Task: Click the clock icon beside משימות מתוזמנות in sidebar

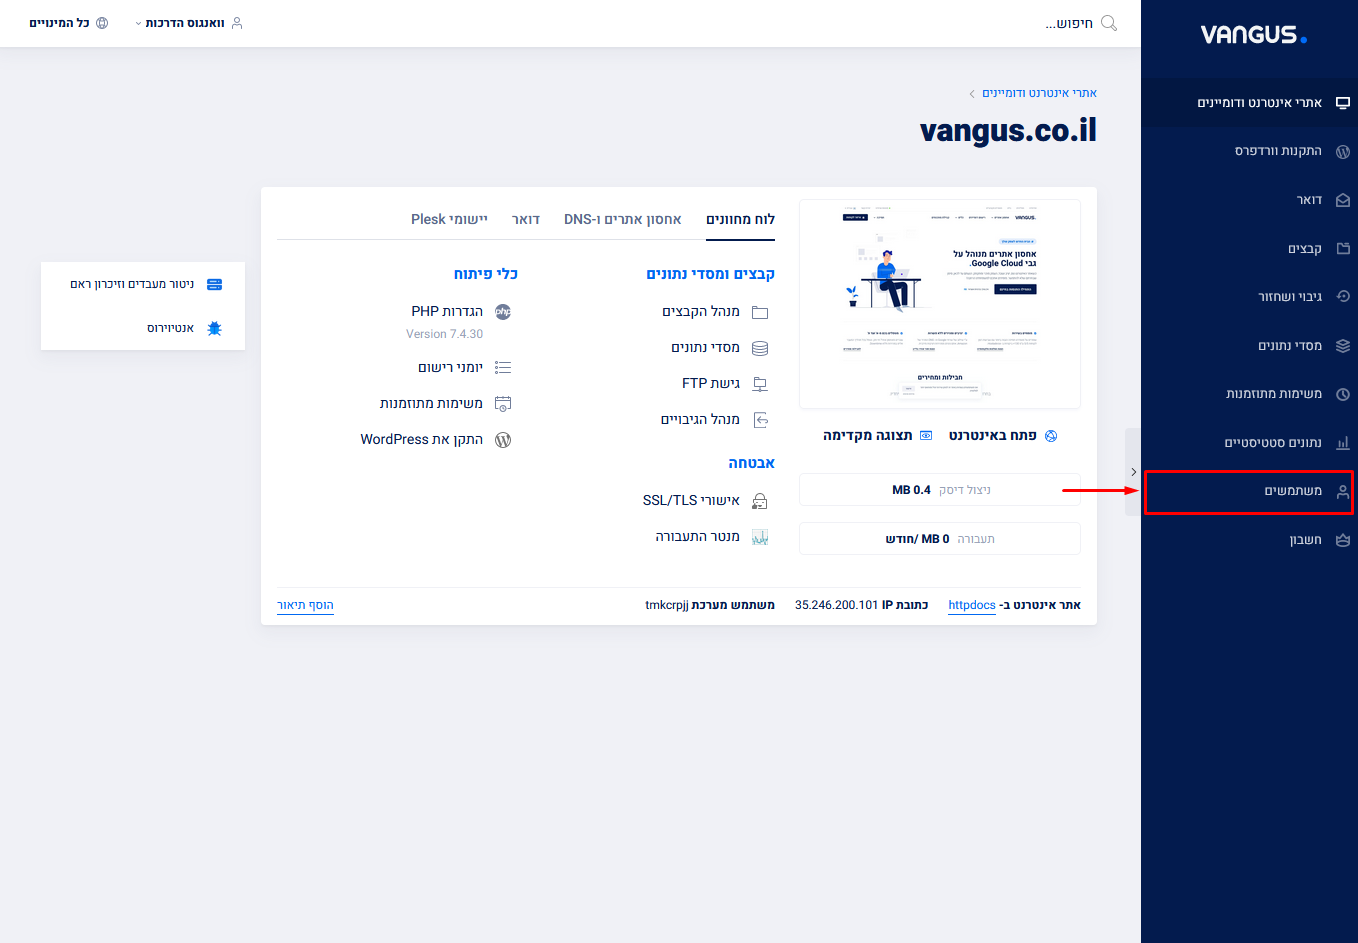Action: [x=1343, y=394]
